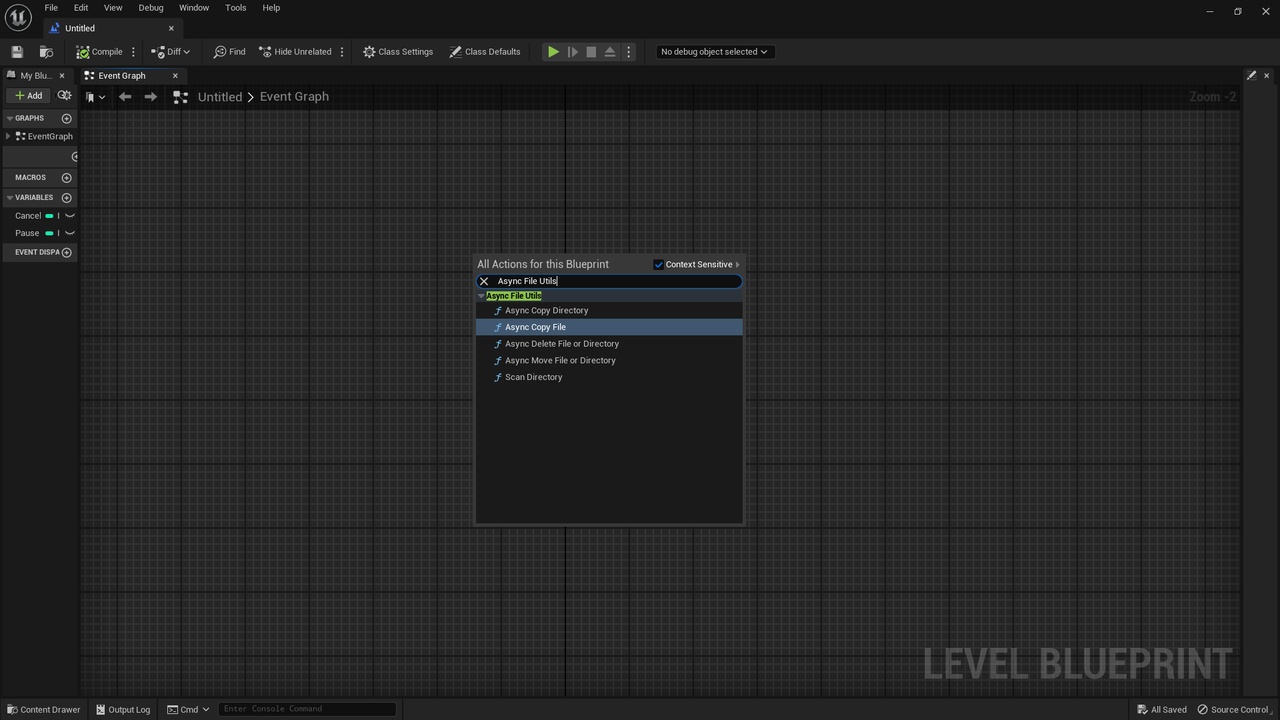Click the Untitled breadcrumb link

tap(220, 97)
